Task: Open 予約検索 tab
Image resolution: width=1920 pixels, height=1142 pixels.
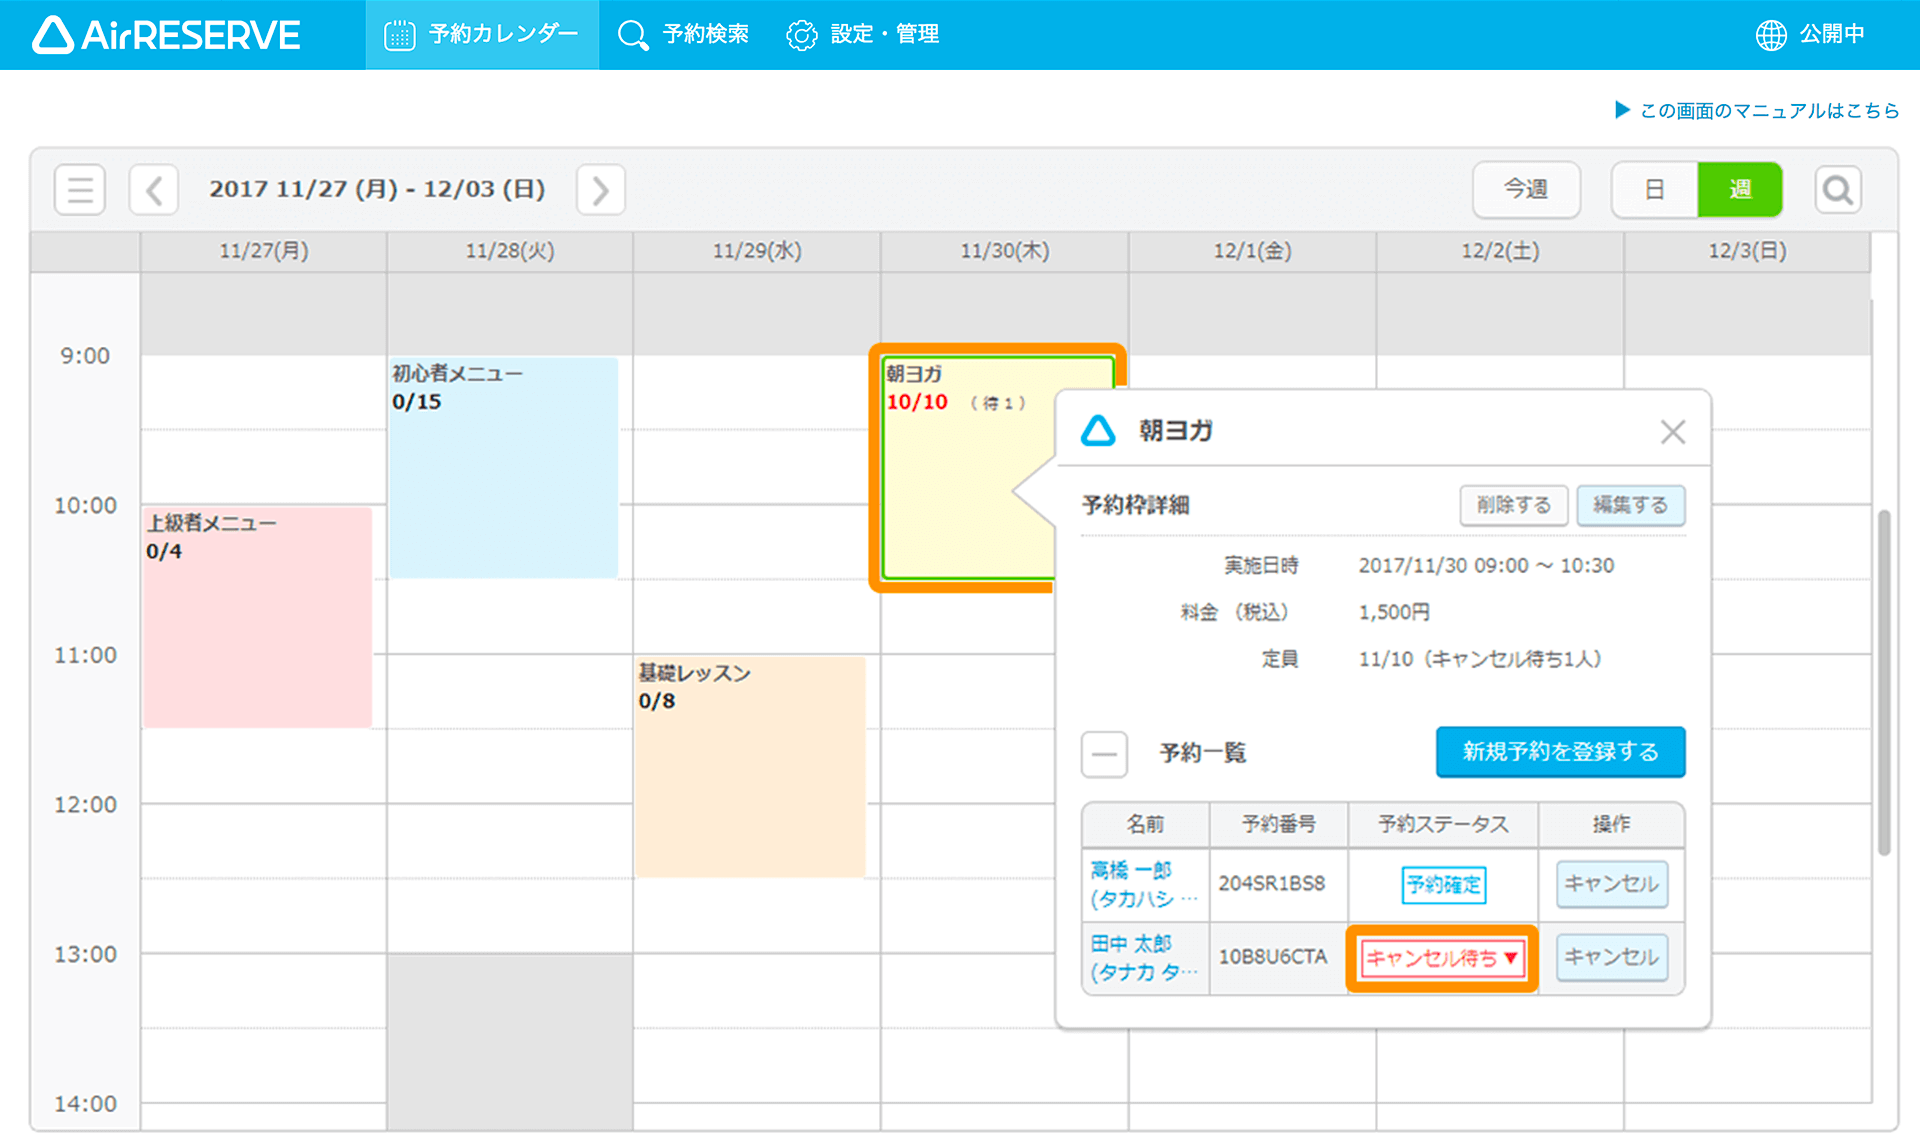Action: [x=684, y=35]
